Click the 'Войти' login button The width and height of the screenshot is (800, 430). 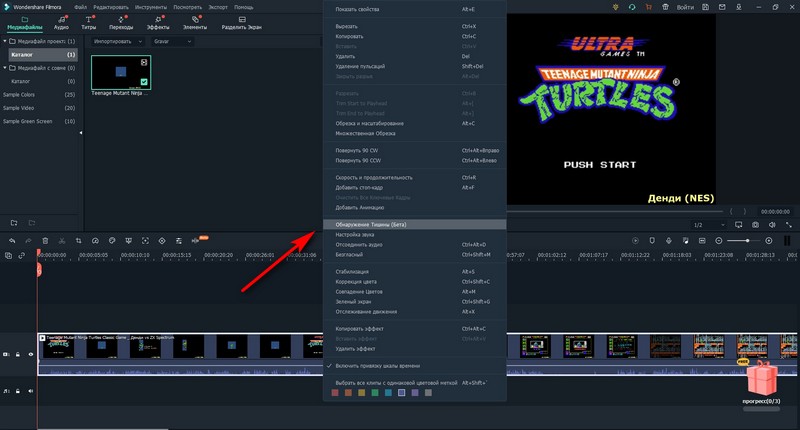[x=685, y=7]
